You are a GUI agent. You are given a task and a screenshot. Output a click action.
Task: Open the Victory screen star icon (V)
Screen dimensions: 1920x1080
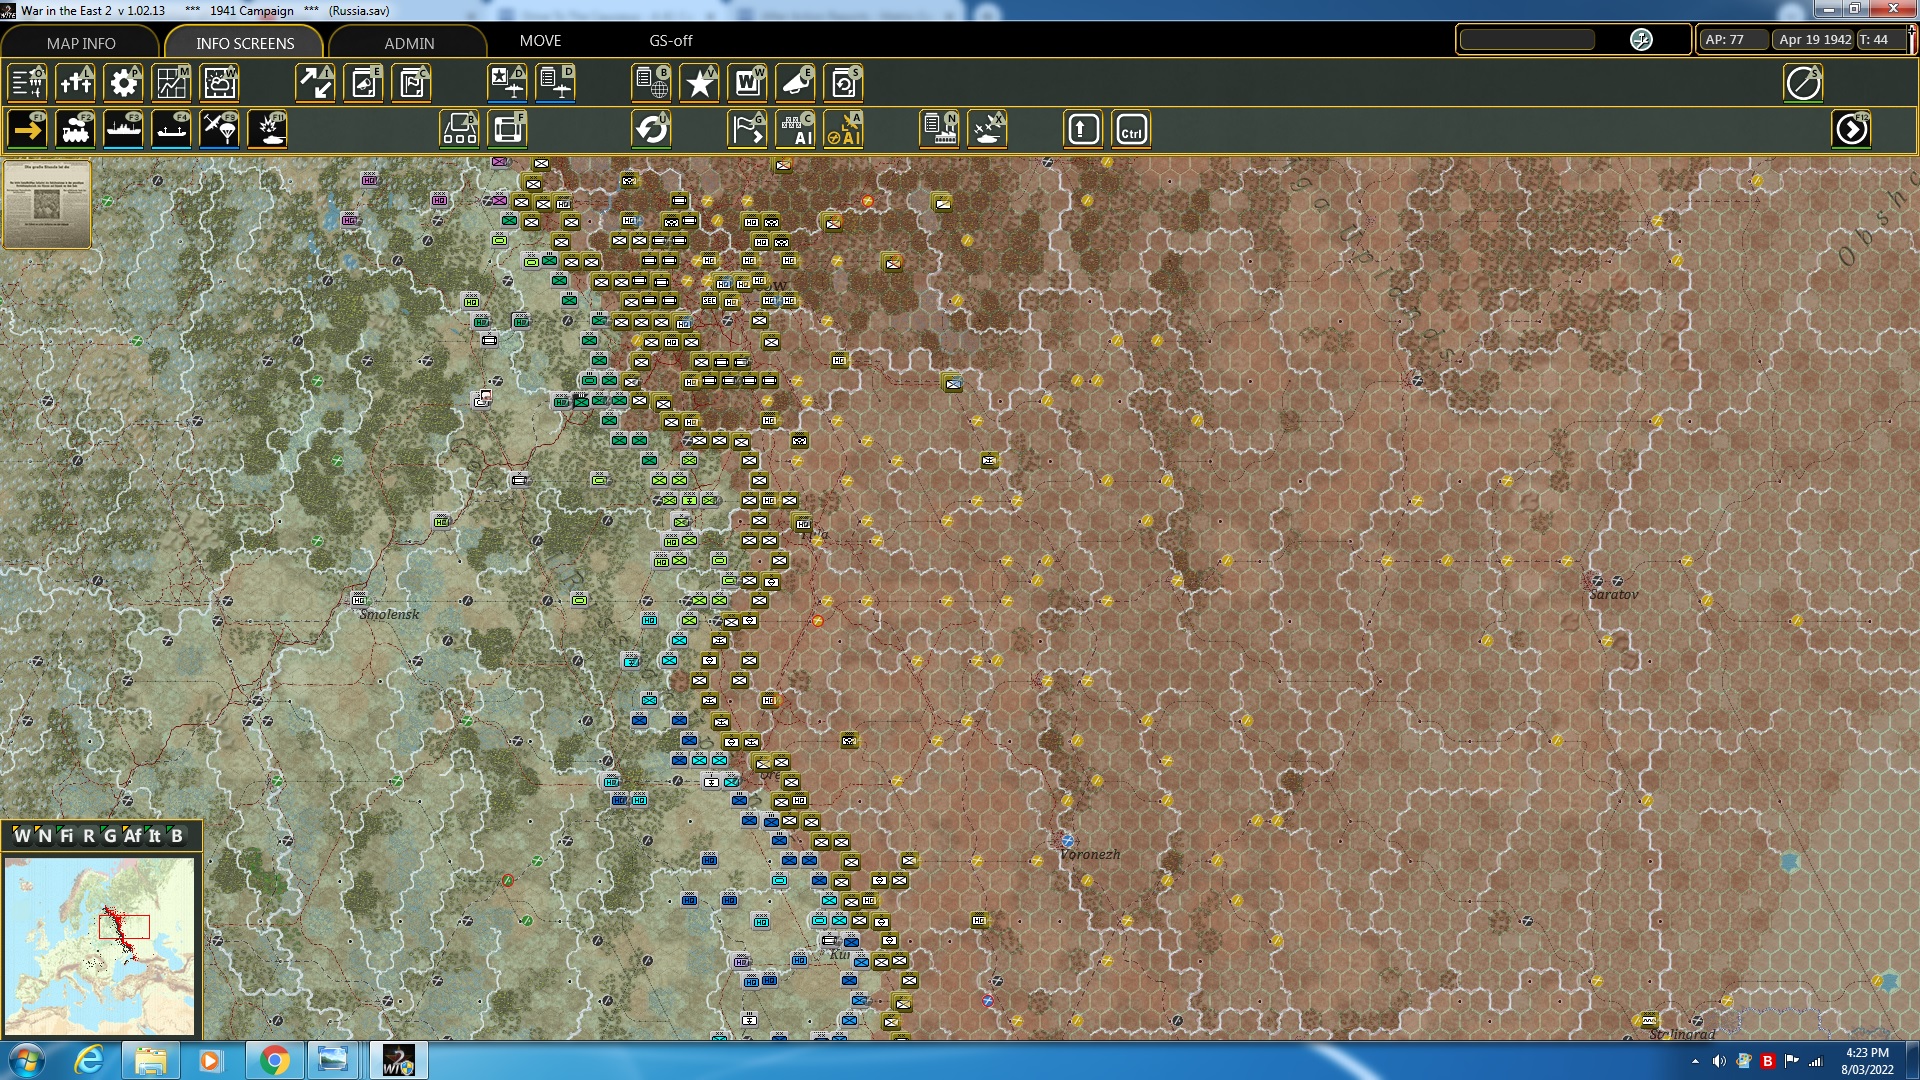[699, 83]
